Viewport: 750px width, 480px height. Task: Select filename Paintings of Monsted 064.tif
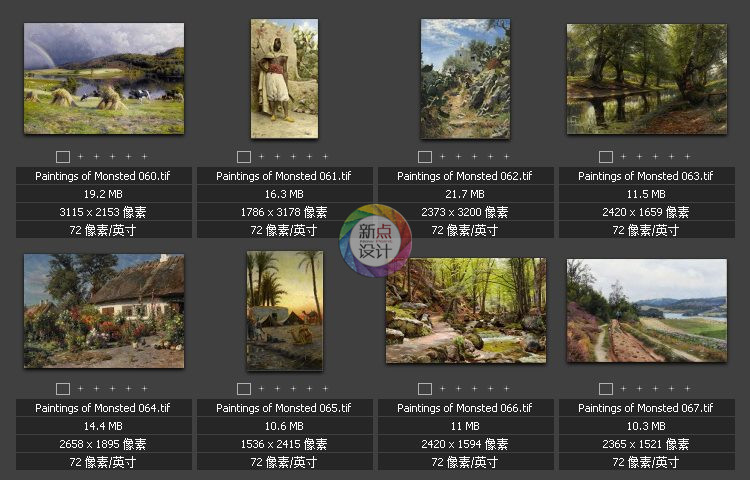pos(103,408)
